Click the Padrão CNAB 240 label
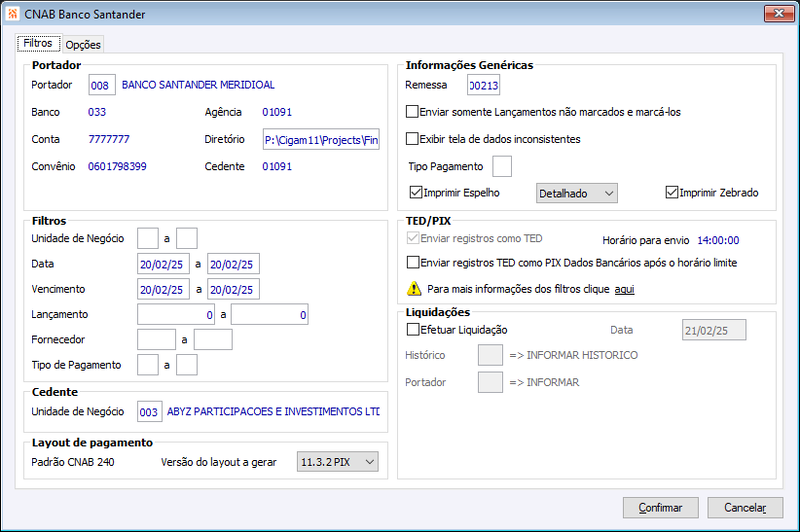 tap(73, 462)
